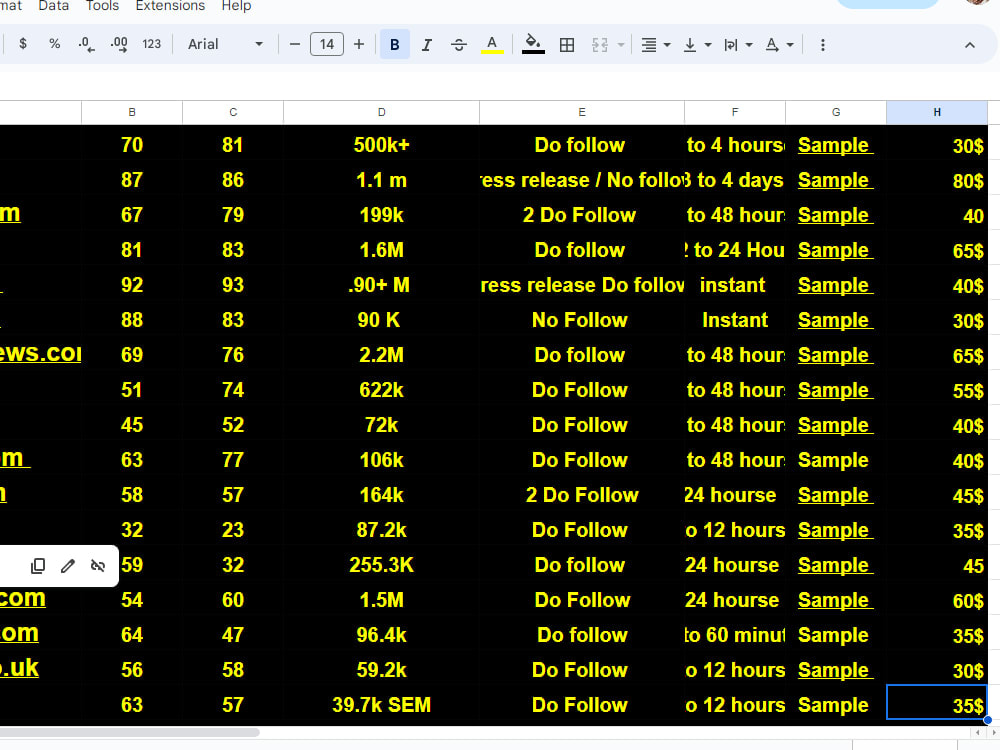Open the Data menu
The width and height of the screenshot is (1000, 750).
(54, 6)
